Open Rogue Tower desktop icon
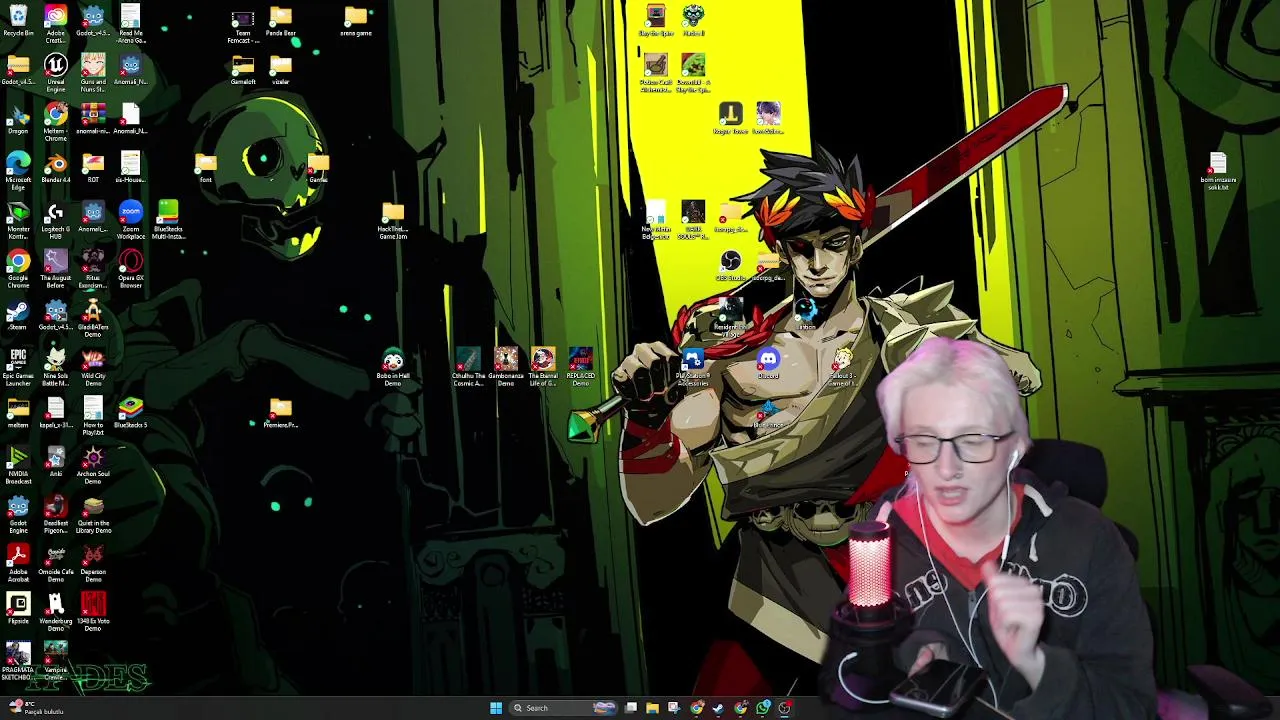 point(731,118)
